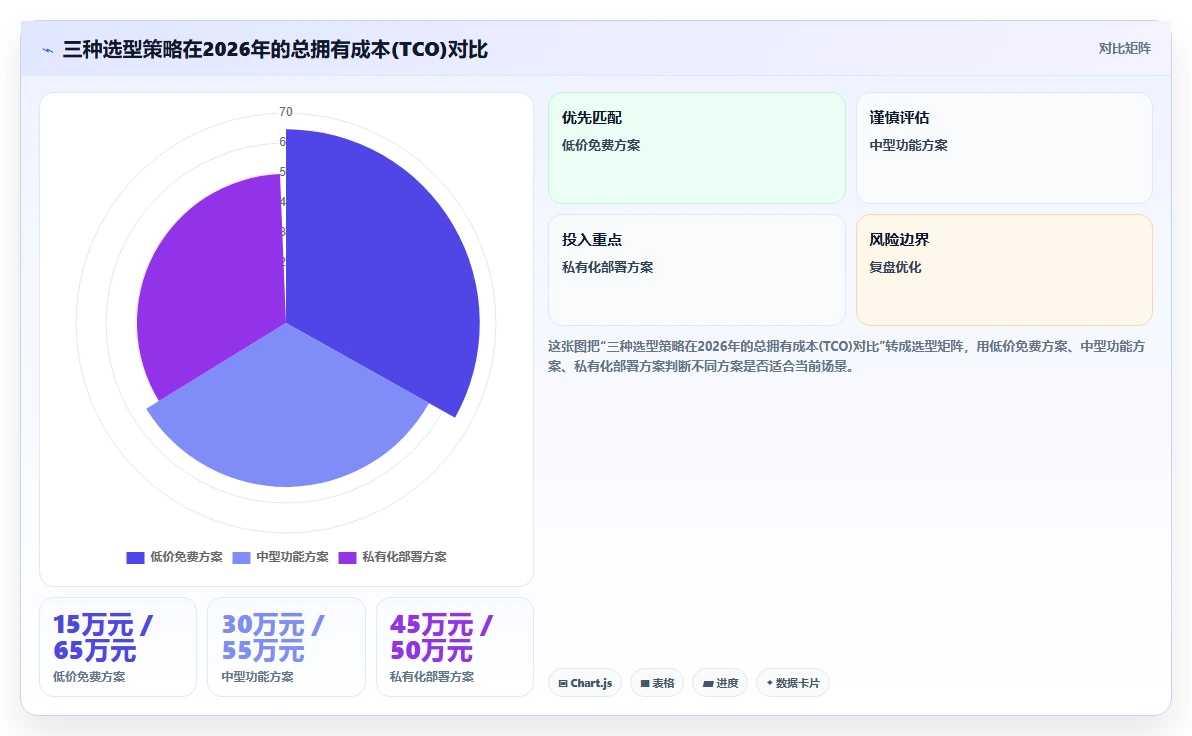This screenshot has height=736, width=1192.
Task: Click the chart title 三种选型策略在2026年的总拥有成本(TCO)对比
Action: click(x=275, y=49)
